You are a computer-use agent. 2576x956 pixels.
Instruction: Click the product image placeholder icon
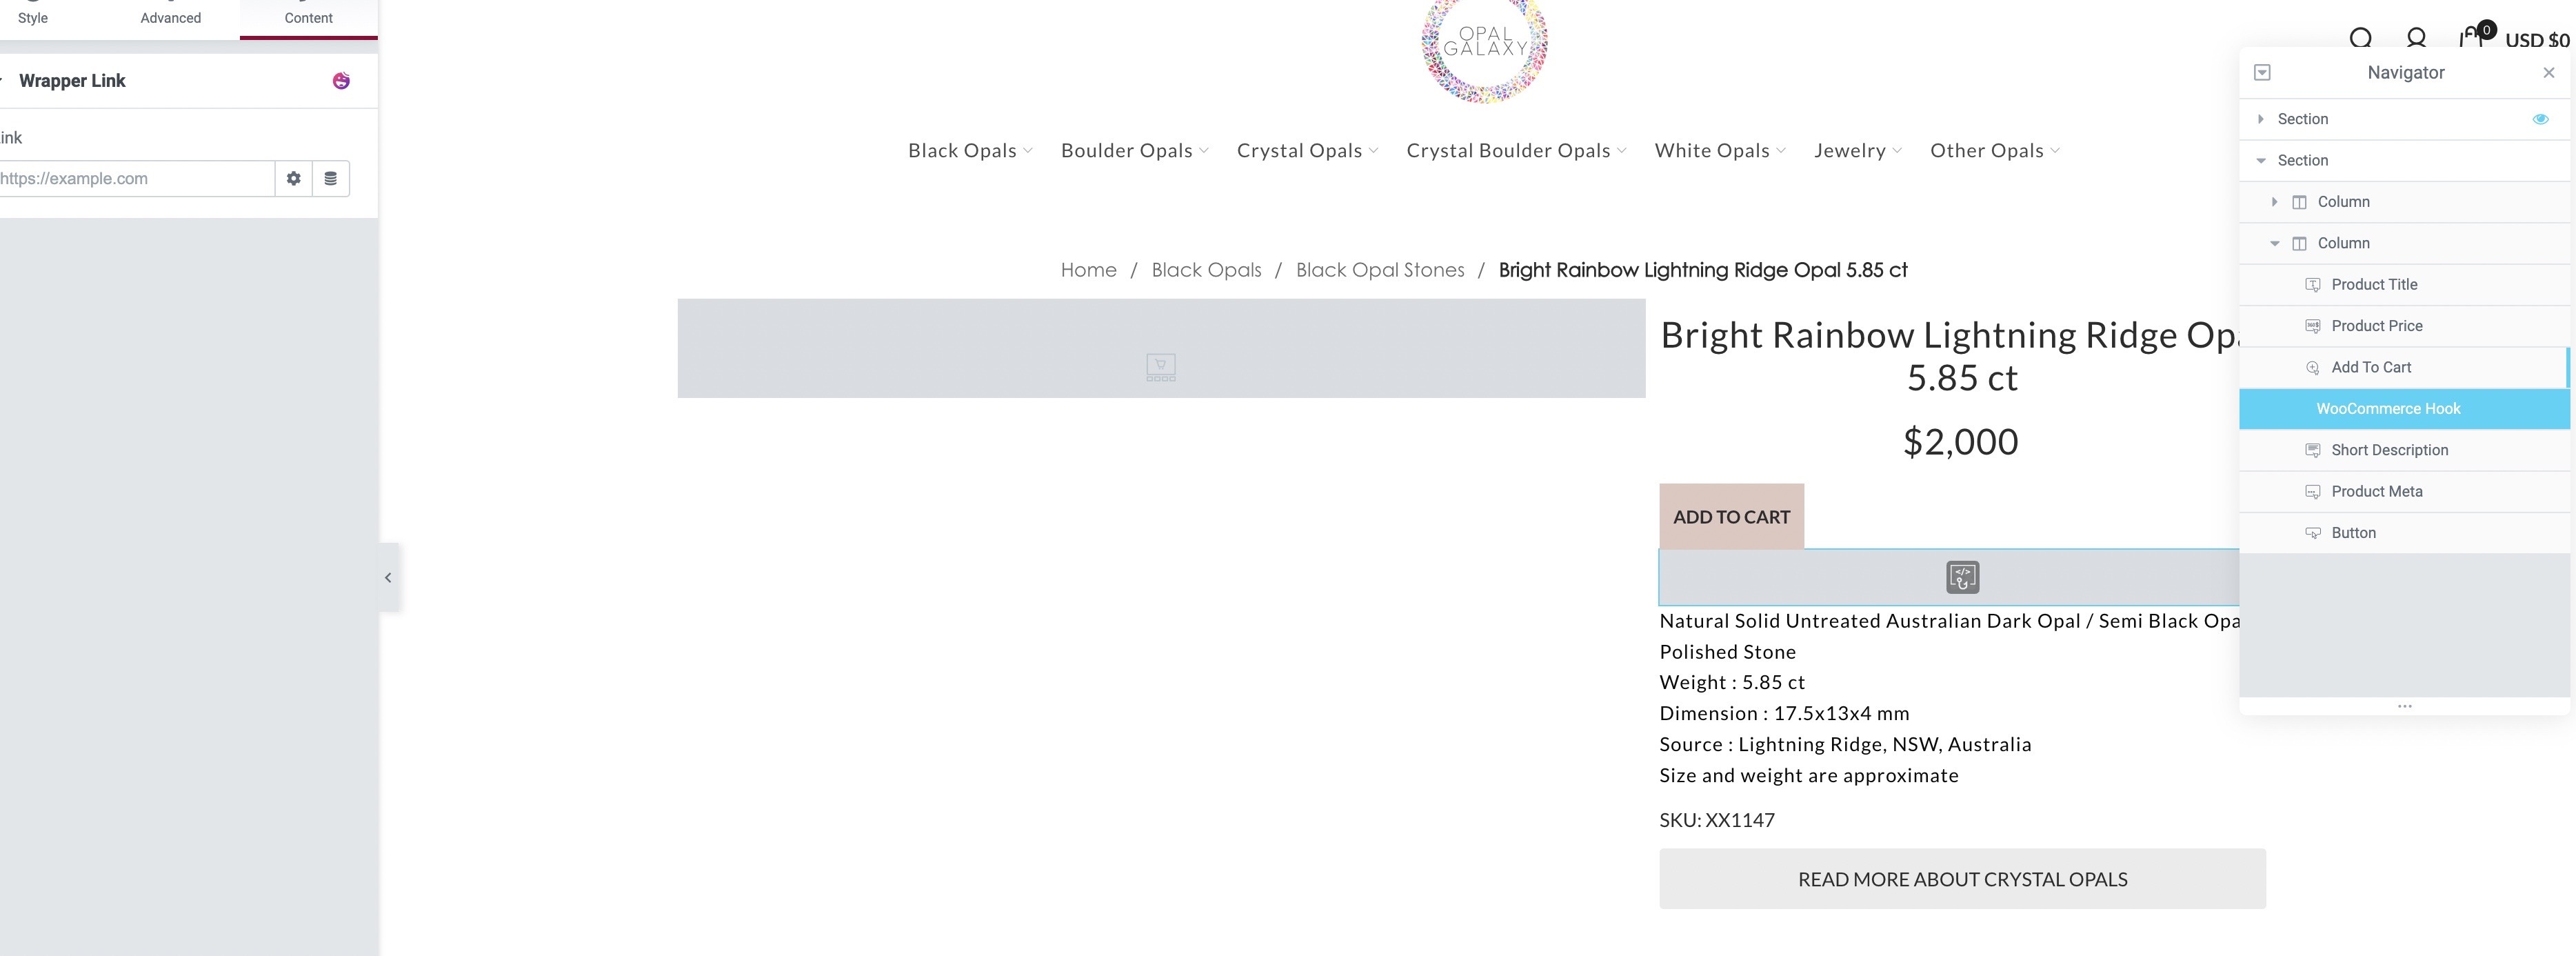1161,367
